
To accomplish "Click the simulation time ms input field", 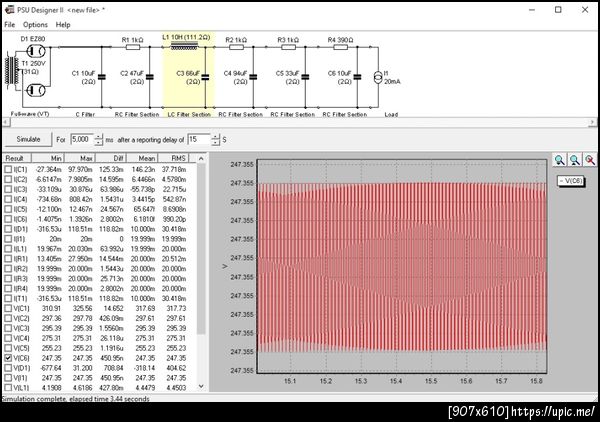I will pos(82,139).
